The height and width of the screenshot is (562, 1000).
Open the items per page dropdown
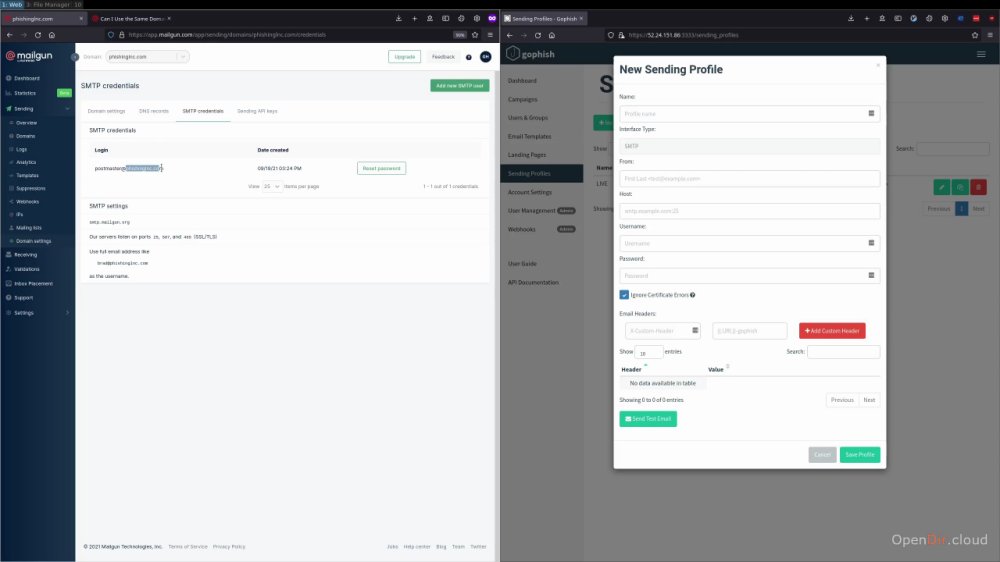click(x=272, y=186)
